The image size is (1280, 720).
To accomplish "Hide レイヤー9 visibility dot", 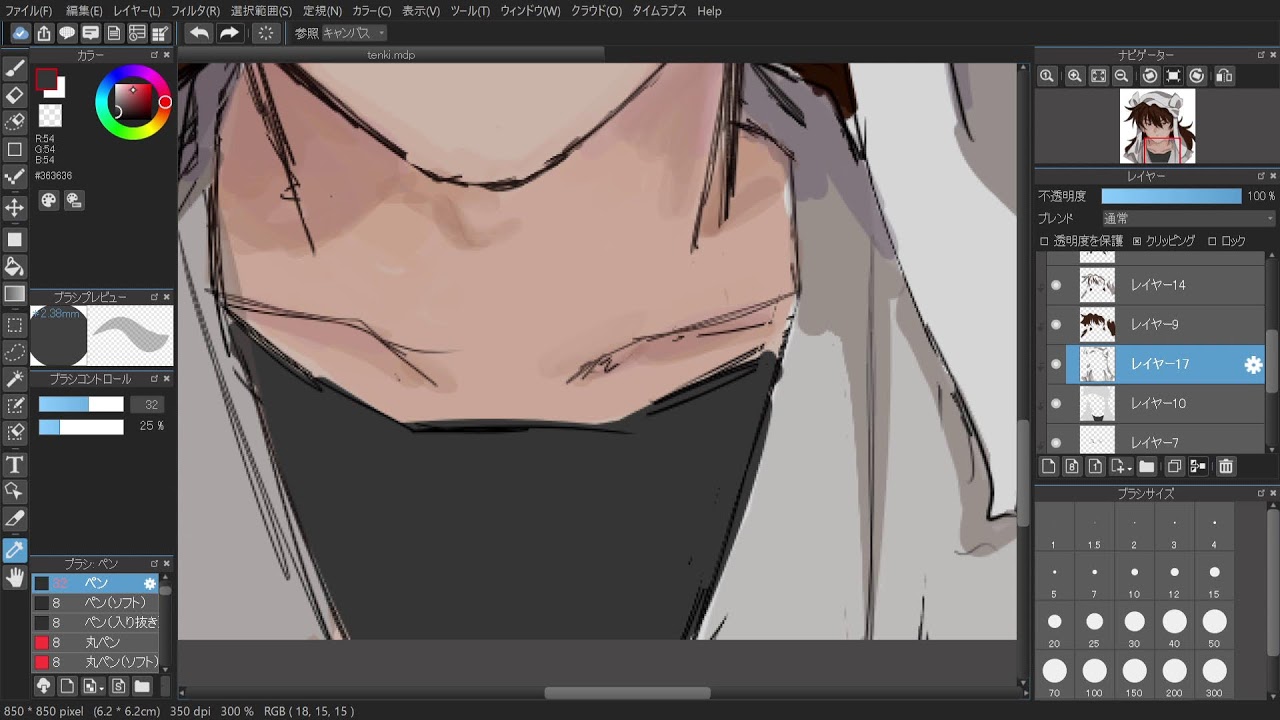I will tap(1055, 324).
